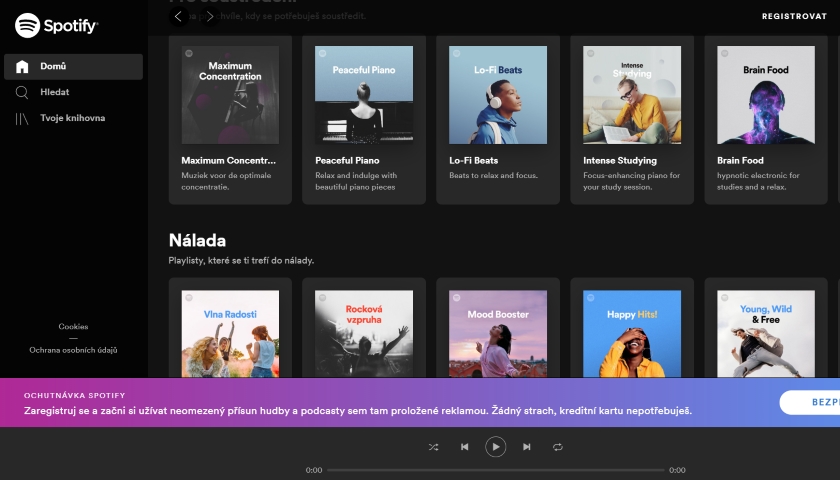
Task: Click the 'Brain Food' card title
Action: click(740, 160)
